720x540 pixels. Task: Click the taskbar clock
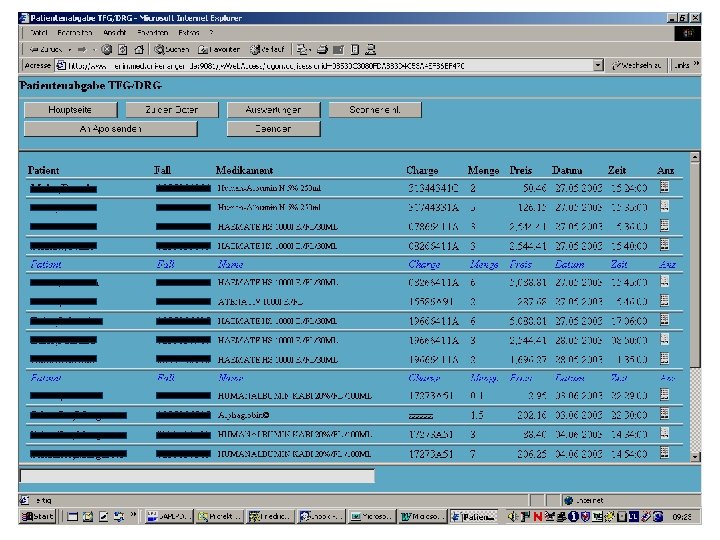[682, 517]
